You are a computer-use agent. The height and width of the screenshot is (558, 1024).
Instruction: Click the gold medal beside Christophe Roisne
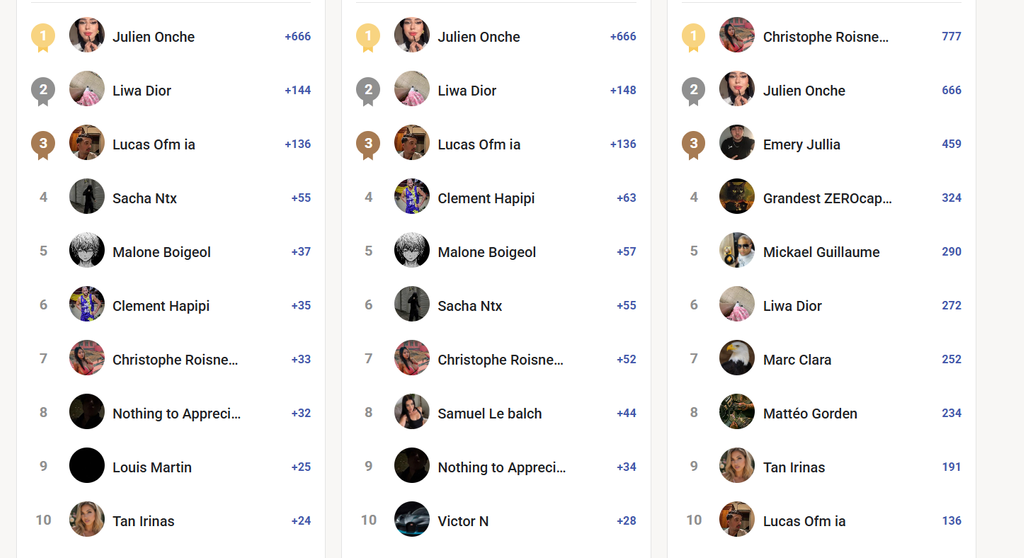pyautogui.click(x=694, y=37)
